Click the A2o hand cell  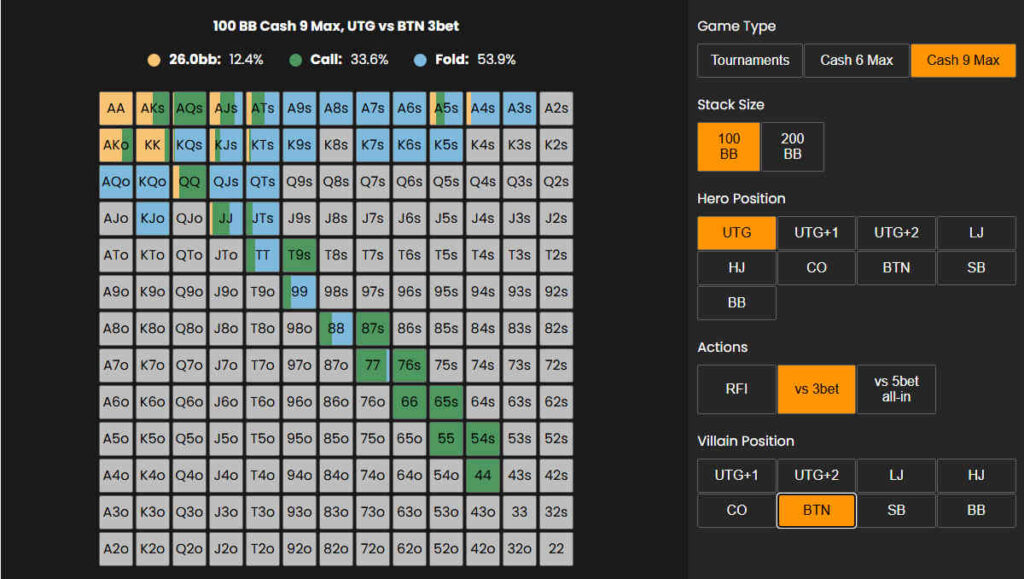point(116,549)
